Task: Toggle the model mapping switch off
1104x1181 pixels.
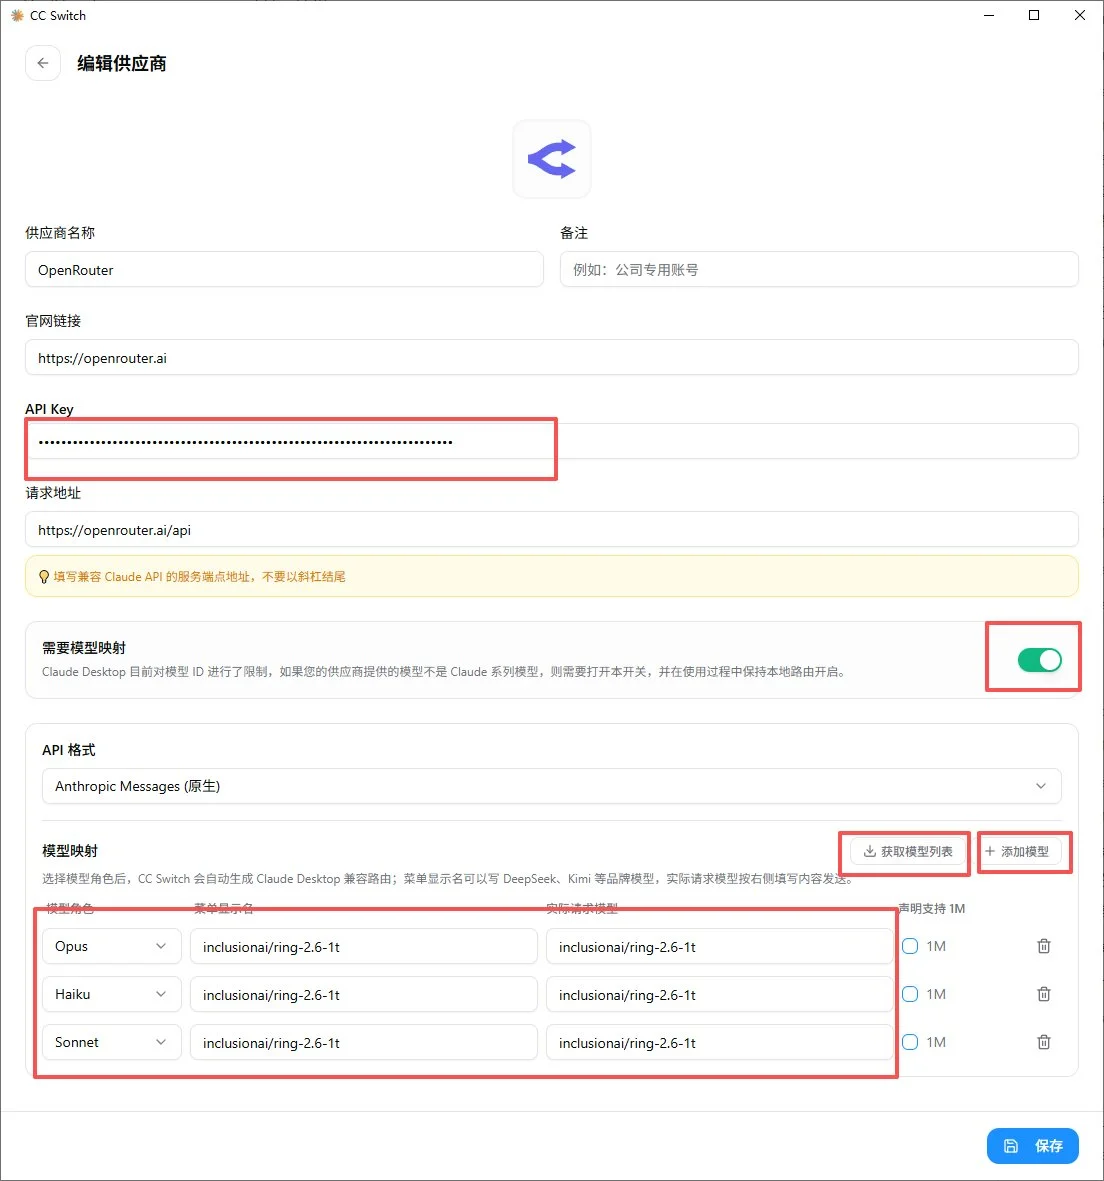Action: (1039, 660)
